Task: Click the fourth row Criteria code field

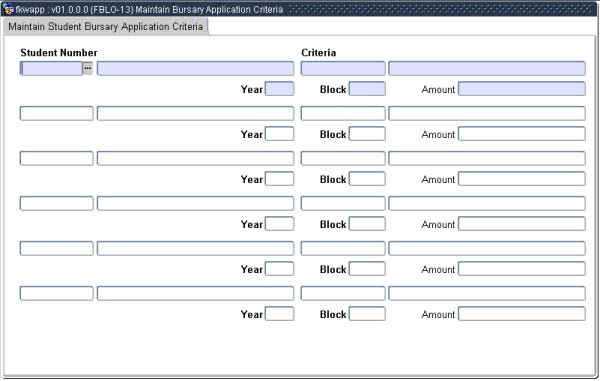Action: 343,204
